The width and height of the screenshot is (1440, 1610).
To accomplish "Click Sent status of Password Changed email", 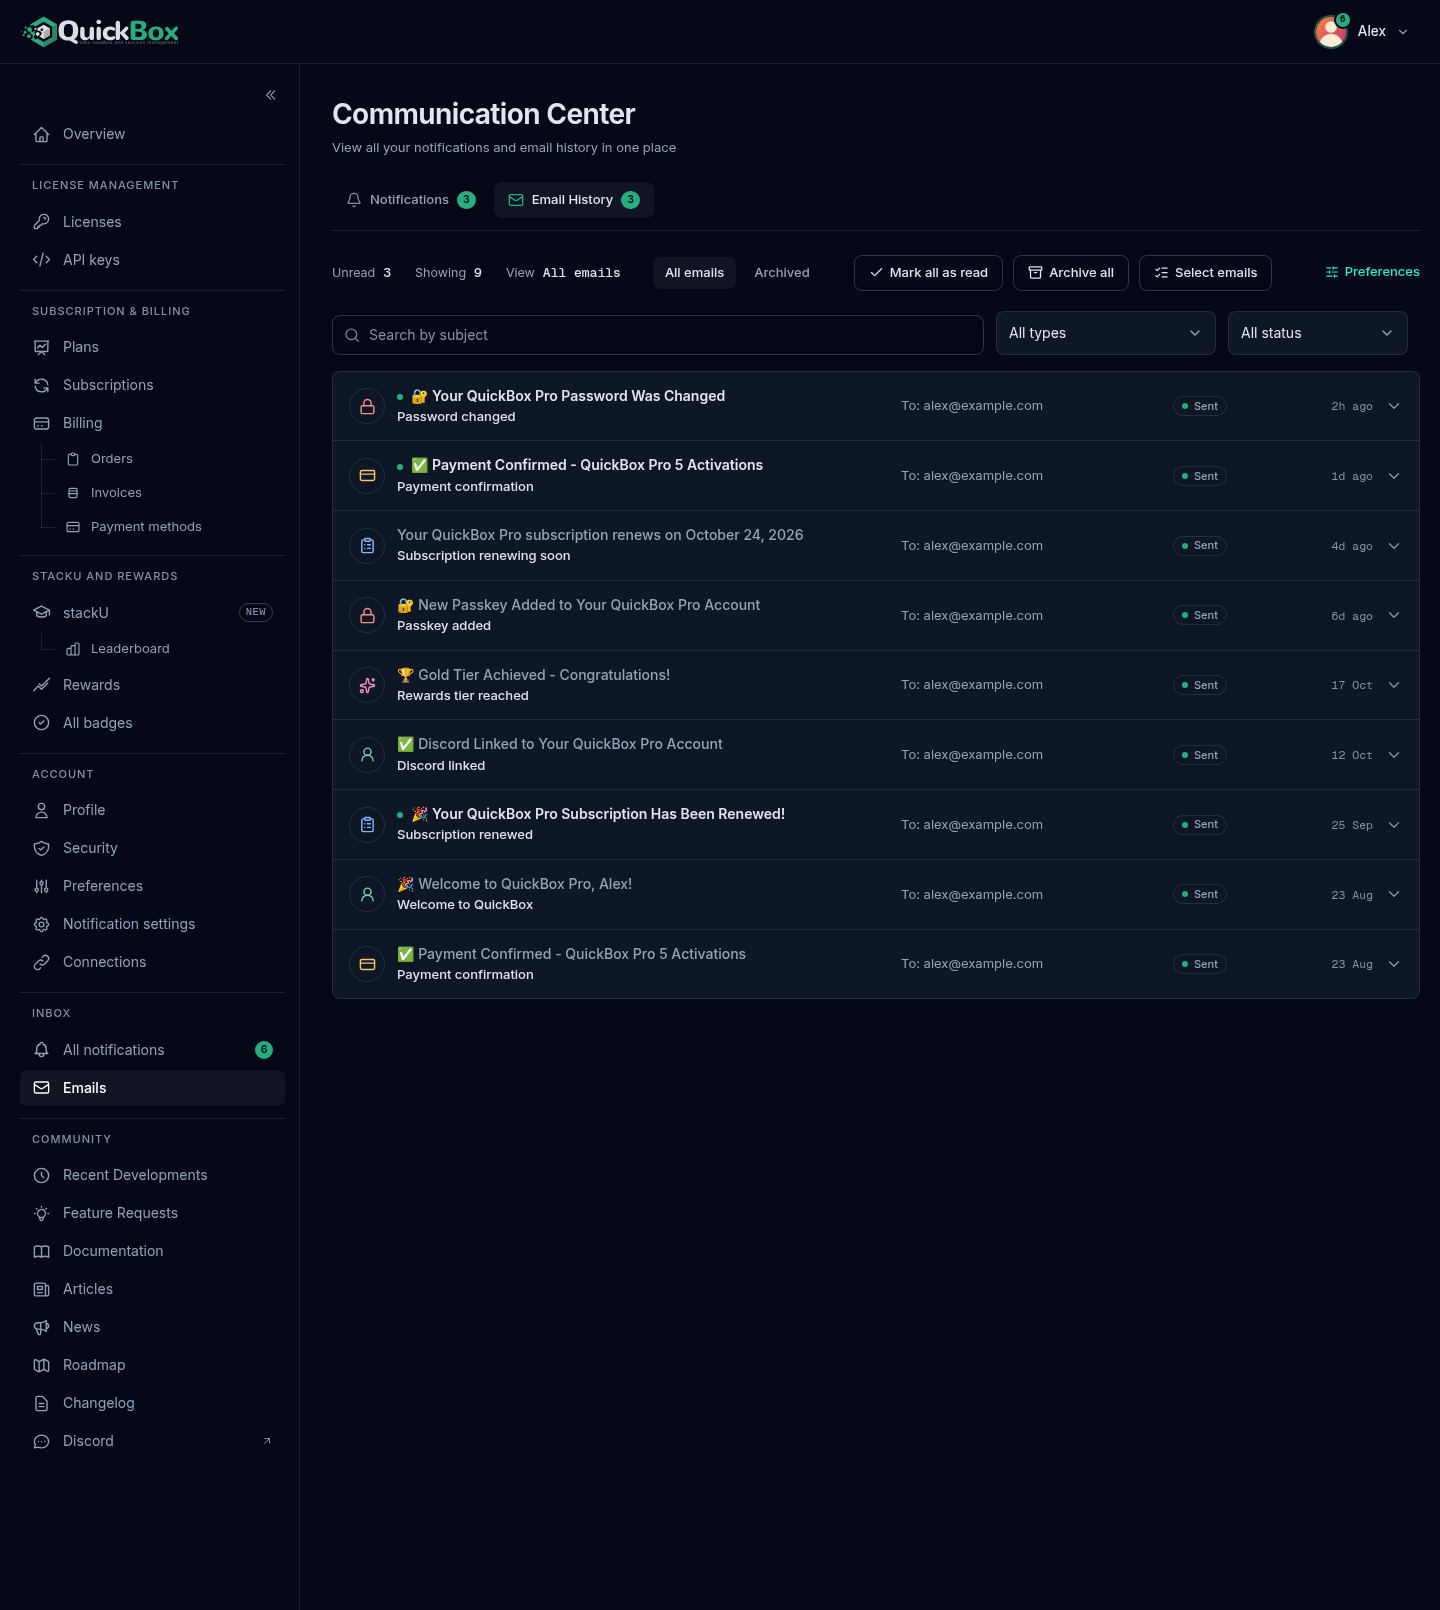I will [x=1200, y=406].
